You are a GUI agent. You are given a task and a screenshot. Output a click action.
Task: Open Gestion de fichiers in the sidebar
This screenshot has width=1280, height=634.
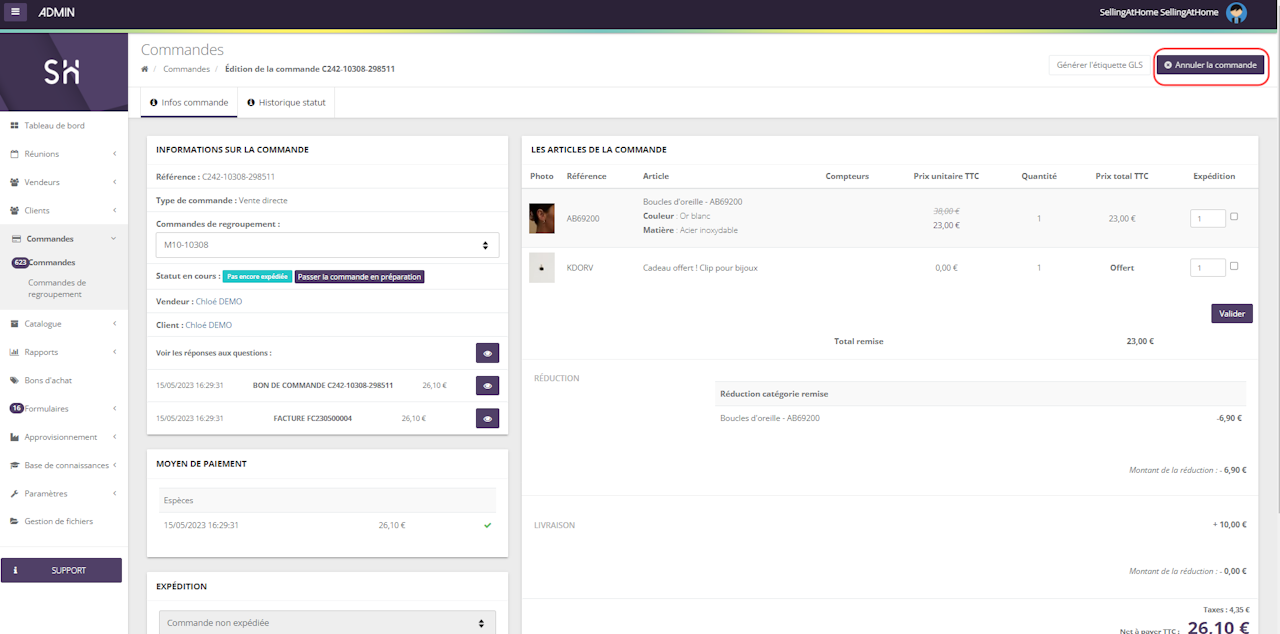[58, 521]
